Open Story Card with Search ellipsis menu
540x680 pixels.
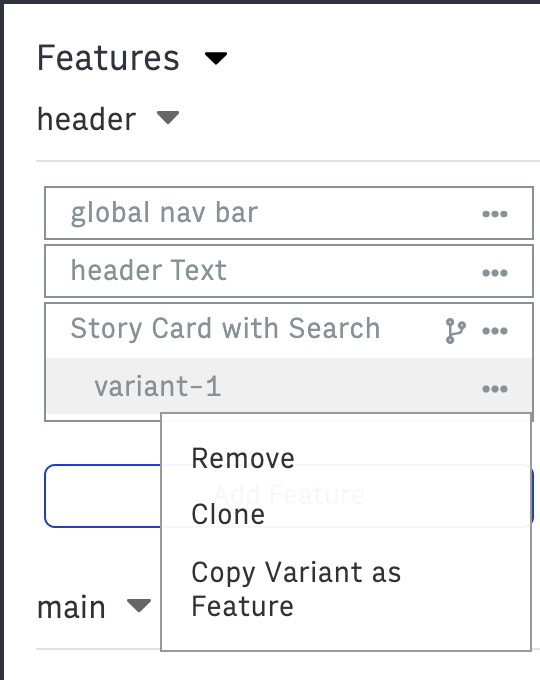click(x=495, y=331)
